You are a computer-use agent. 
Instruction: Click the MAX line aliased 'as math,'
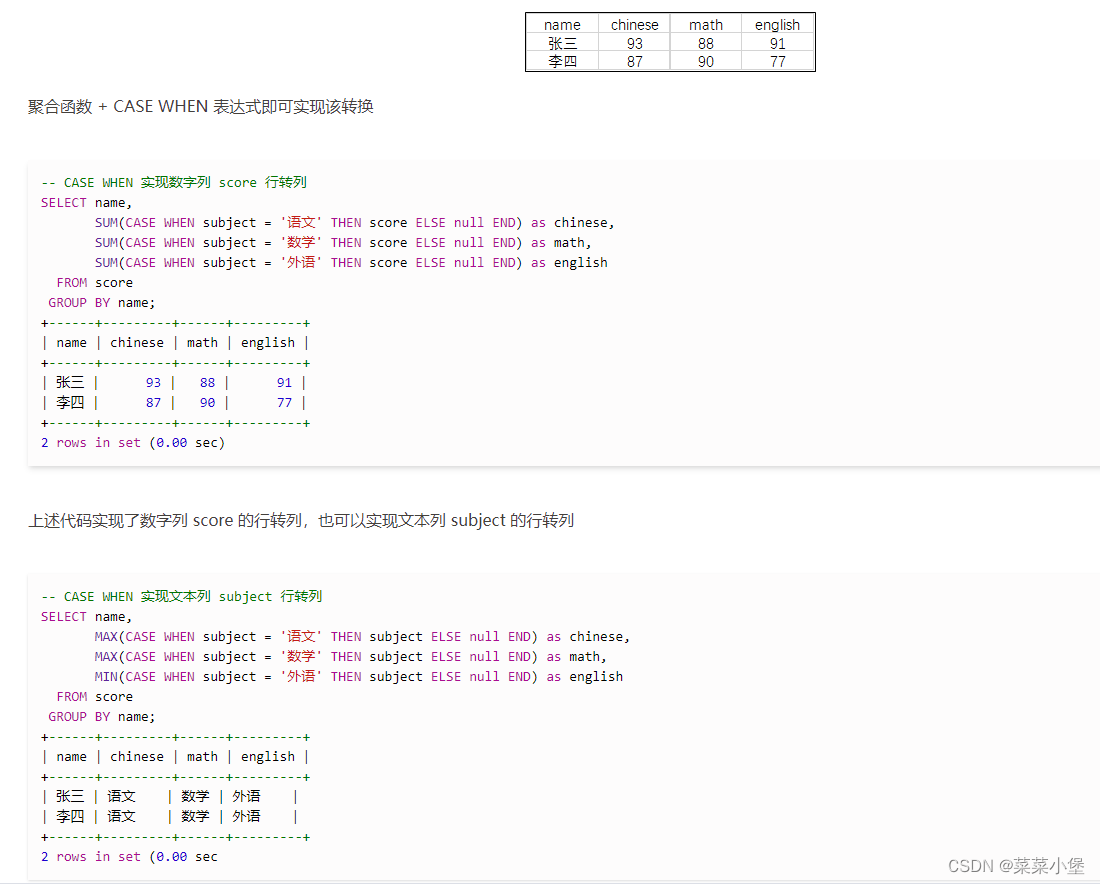(x=351, y=657)
